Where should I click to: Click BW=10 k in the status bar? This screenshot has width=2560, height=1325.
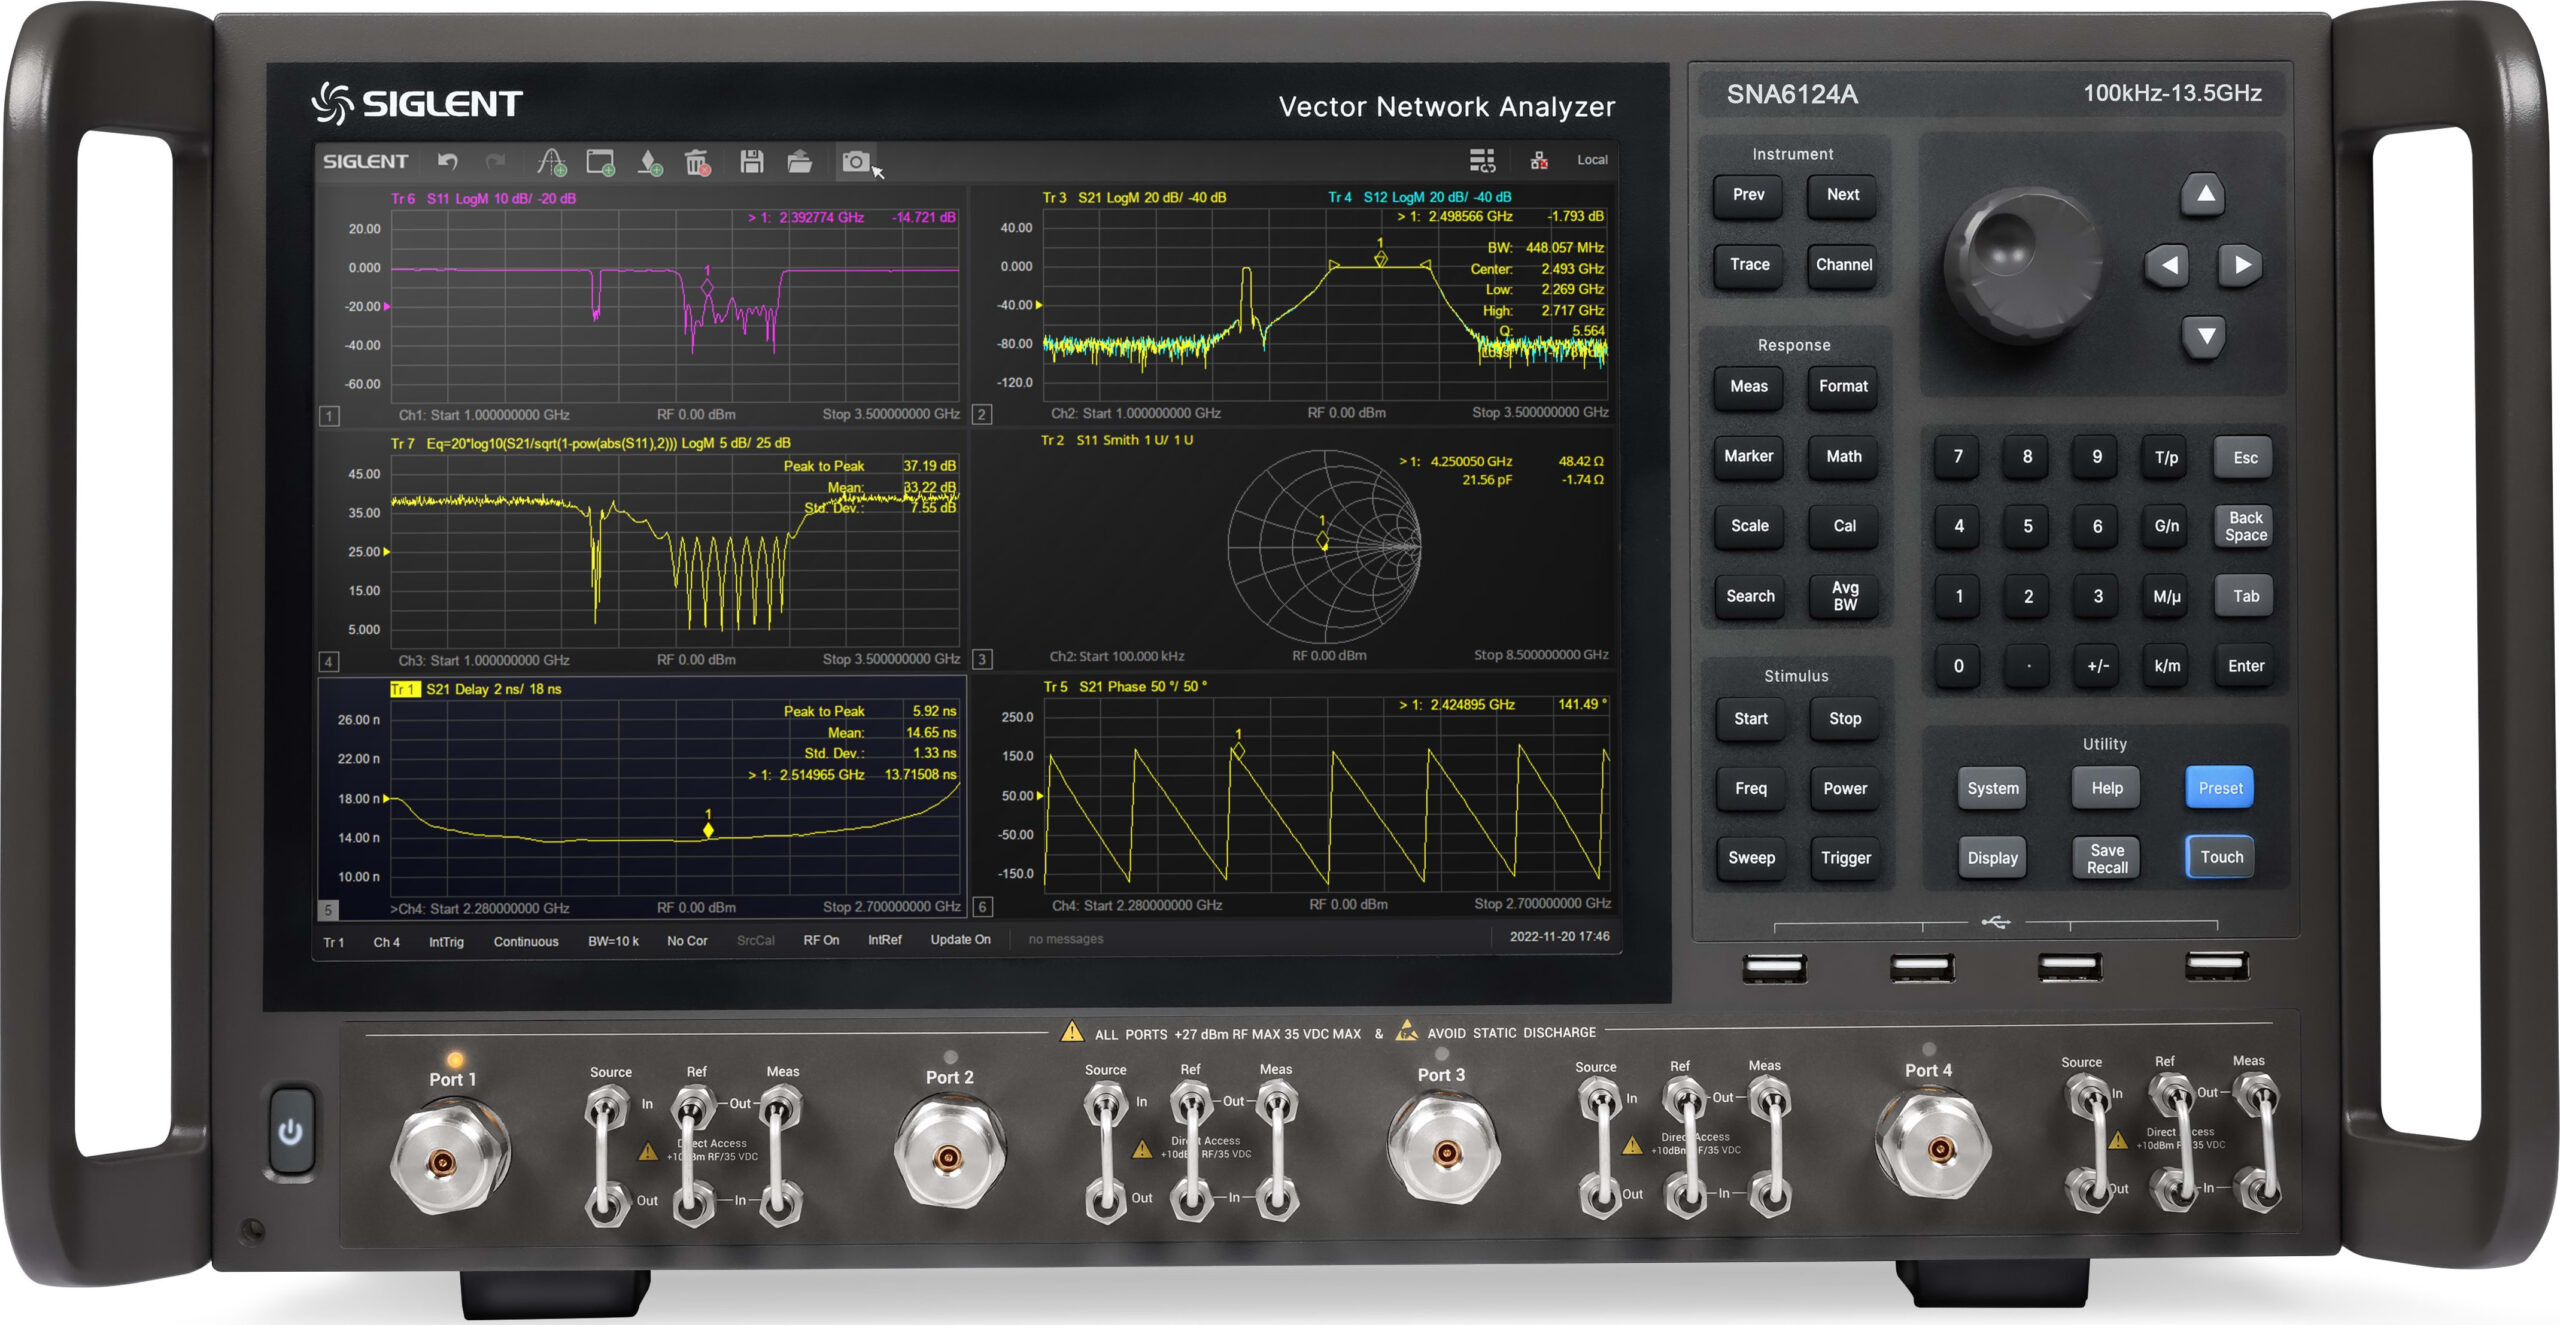coord(613,941)
